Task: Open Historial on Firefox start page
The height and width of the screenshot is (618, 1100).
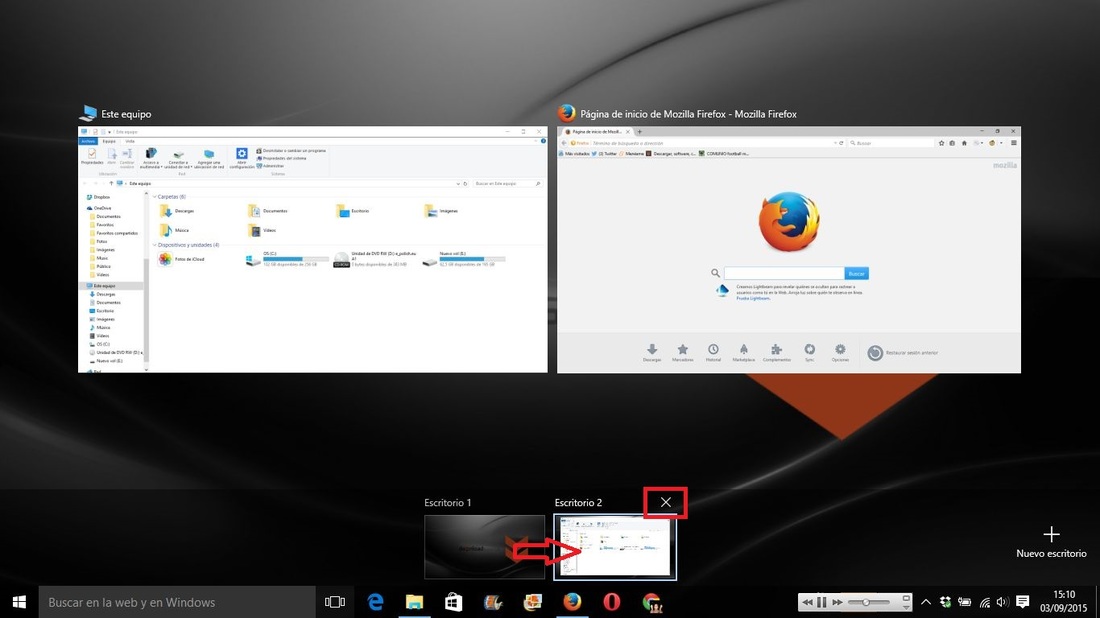Action: tap(713, 352)
